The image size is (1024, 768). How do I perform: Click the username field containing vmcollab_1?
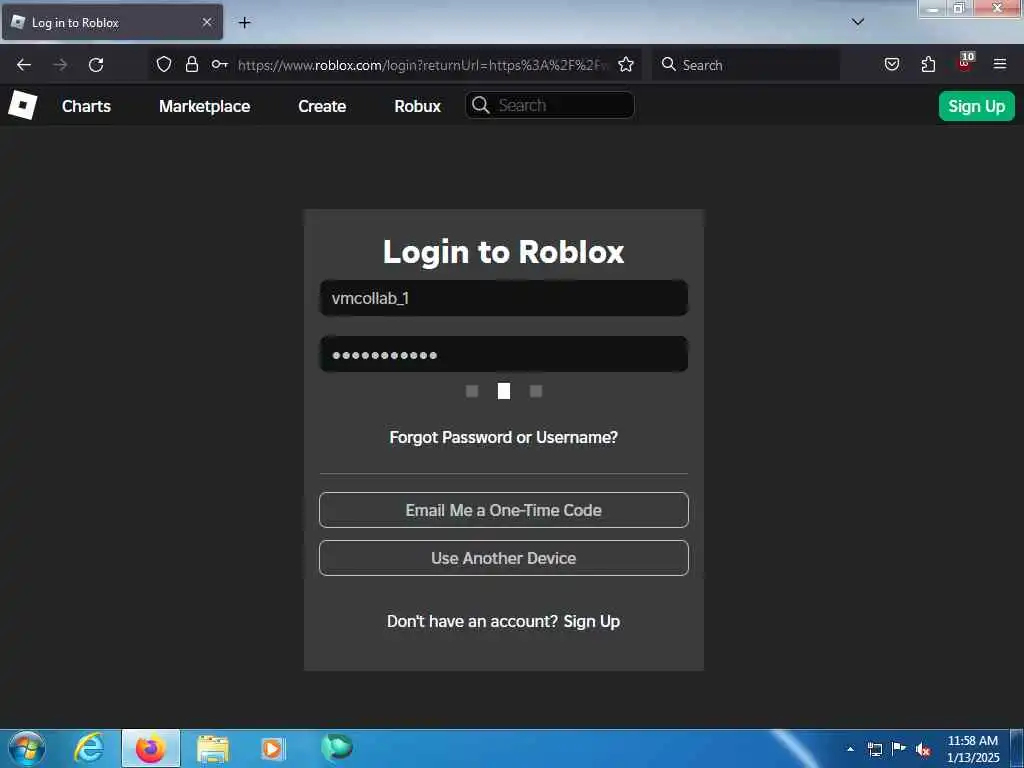504,298
